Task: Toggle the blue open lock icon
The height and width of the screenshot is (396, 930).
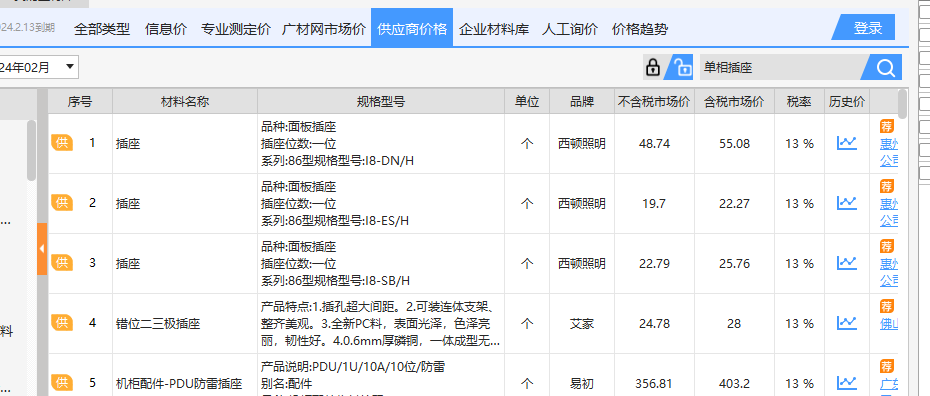Action: coord(680,68)
